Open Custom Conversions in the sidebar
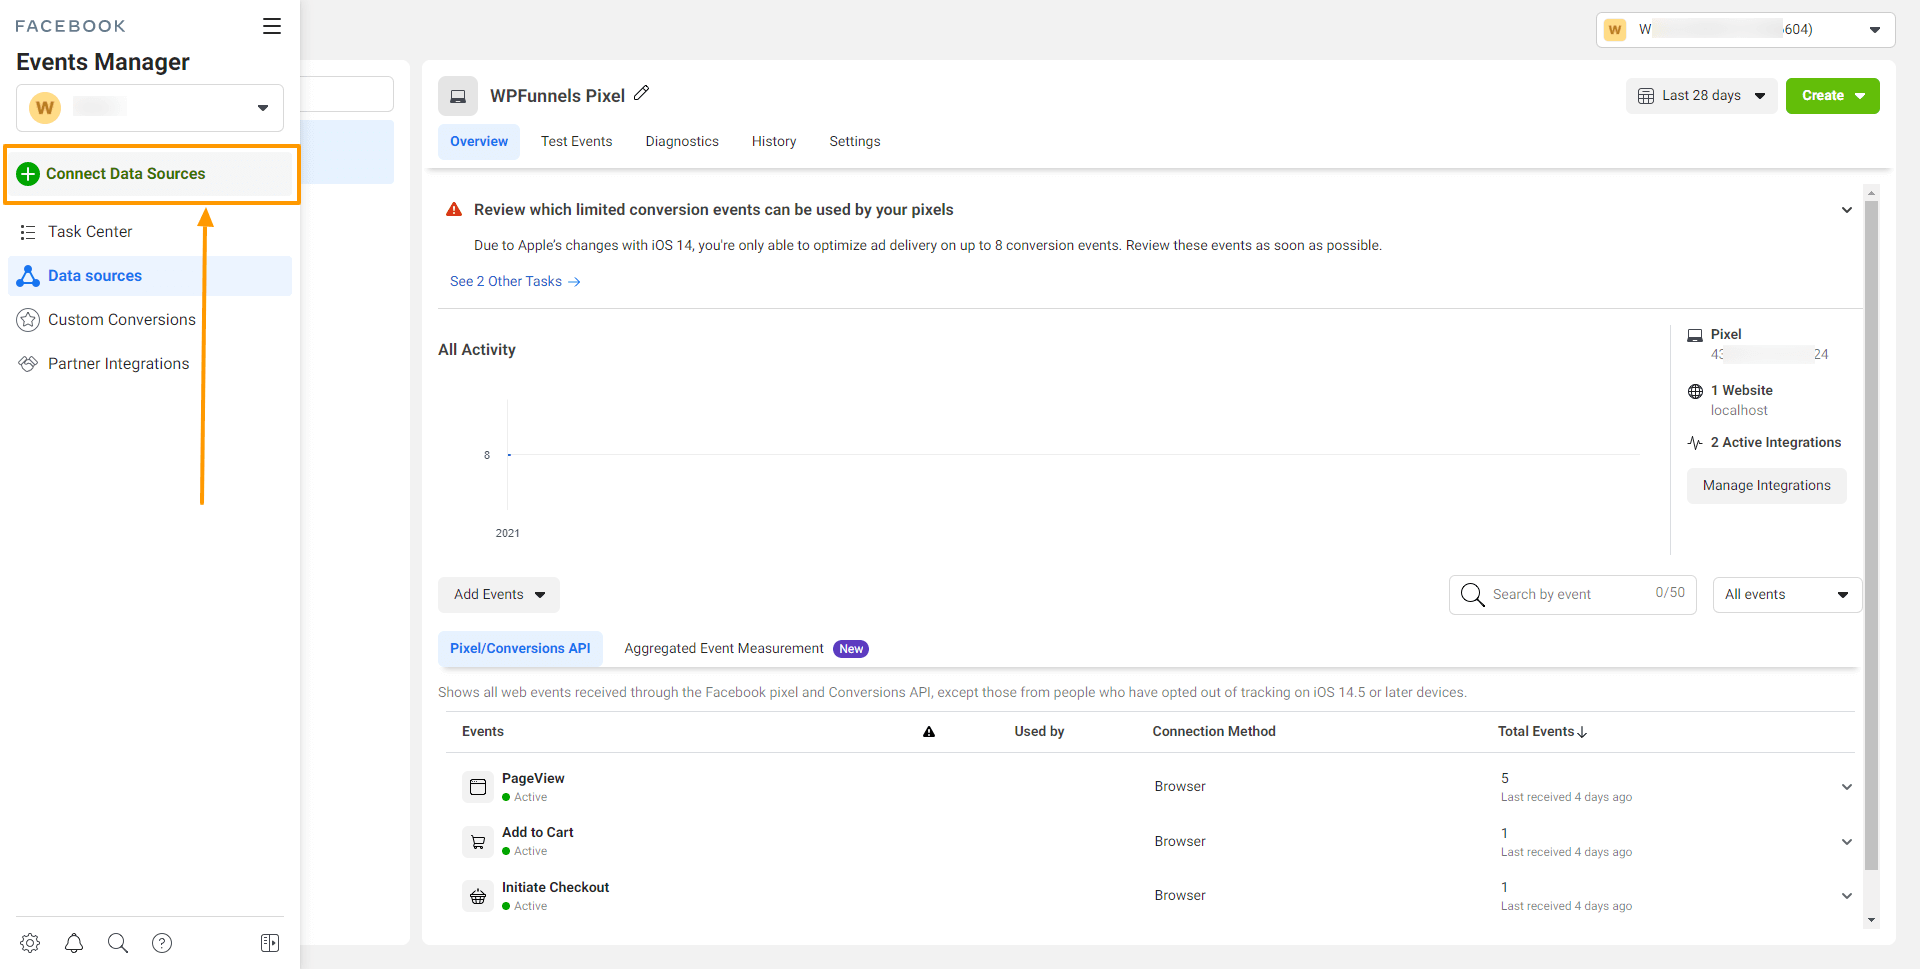This screenshot has height=969, width=1920. 122,320
